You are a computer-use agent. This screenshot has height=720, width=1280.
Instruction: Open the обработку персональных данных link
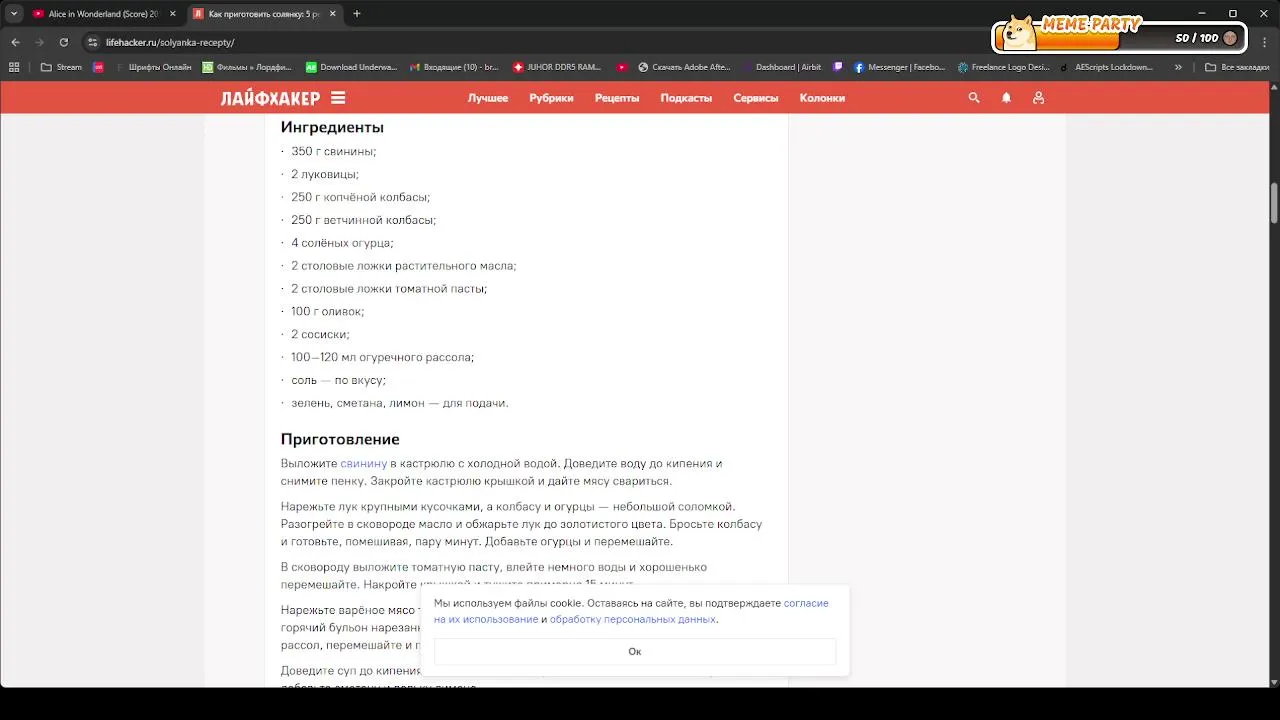click(x=633, y=619)
